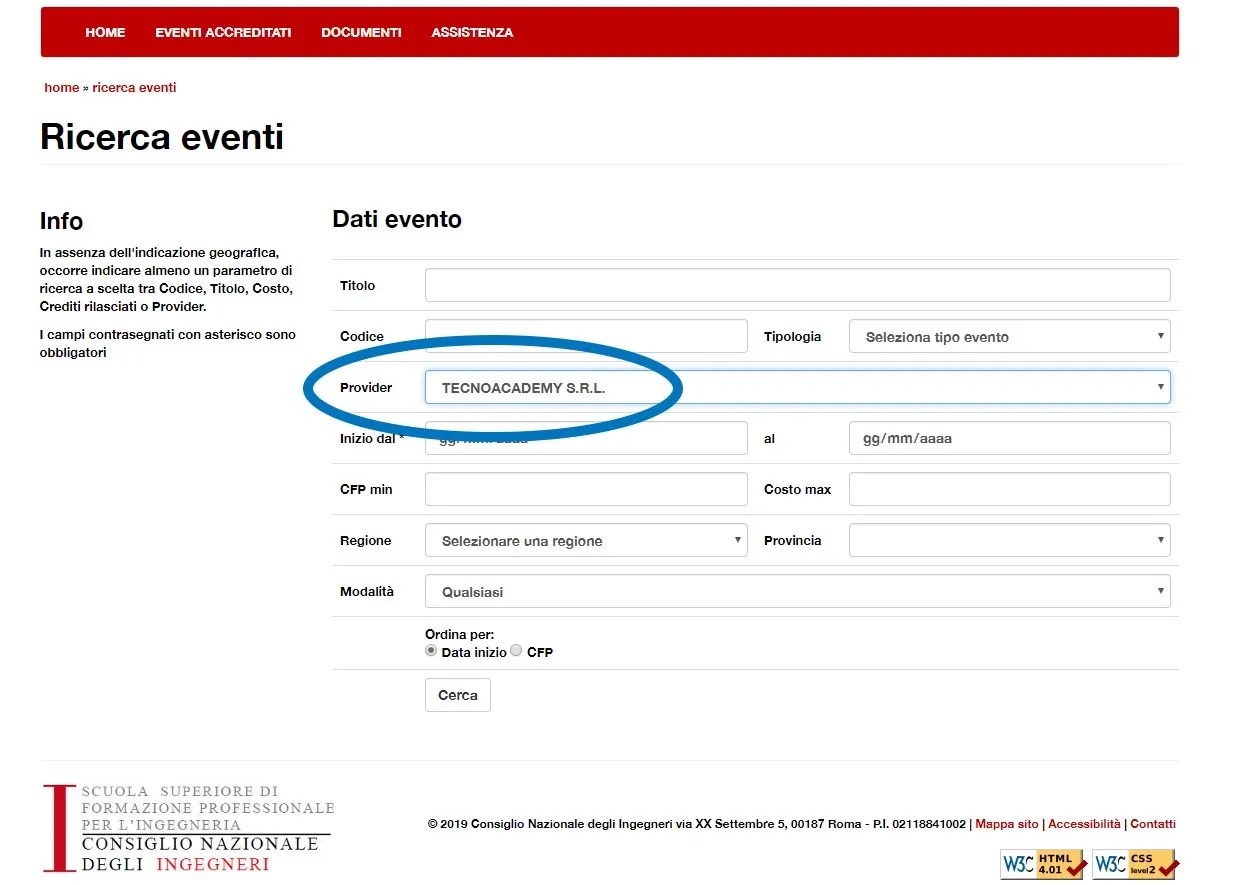Select the Data inizio sort radio button

(x=431, y=650)
